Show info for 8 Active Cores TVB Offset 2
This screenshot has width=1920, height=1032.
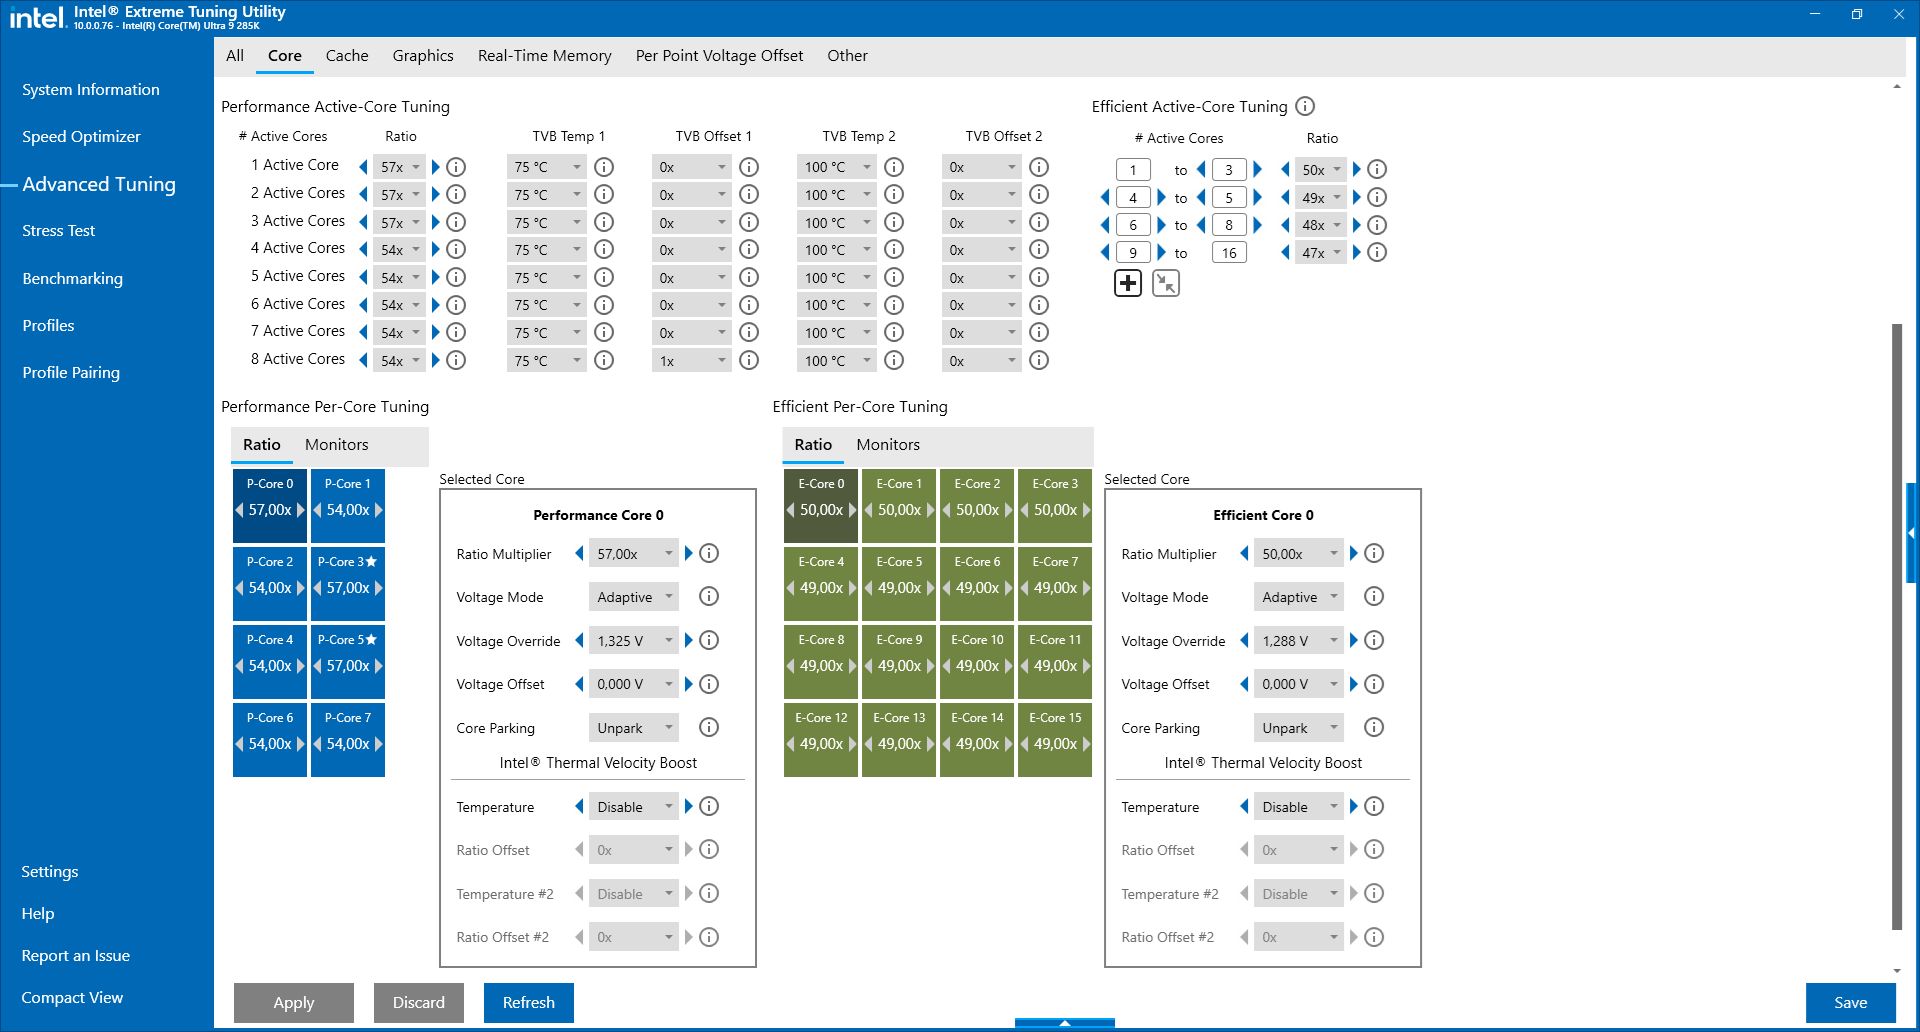(x=1039, y=360)
